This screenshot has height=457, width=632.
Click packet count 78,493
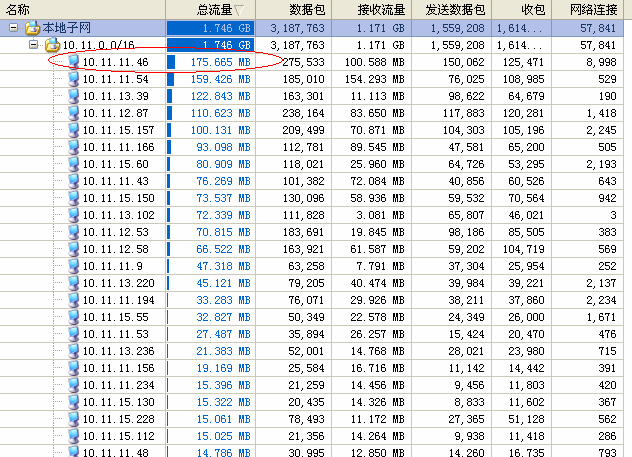(306, 419)
